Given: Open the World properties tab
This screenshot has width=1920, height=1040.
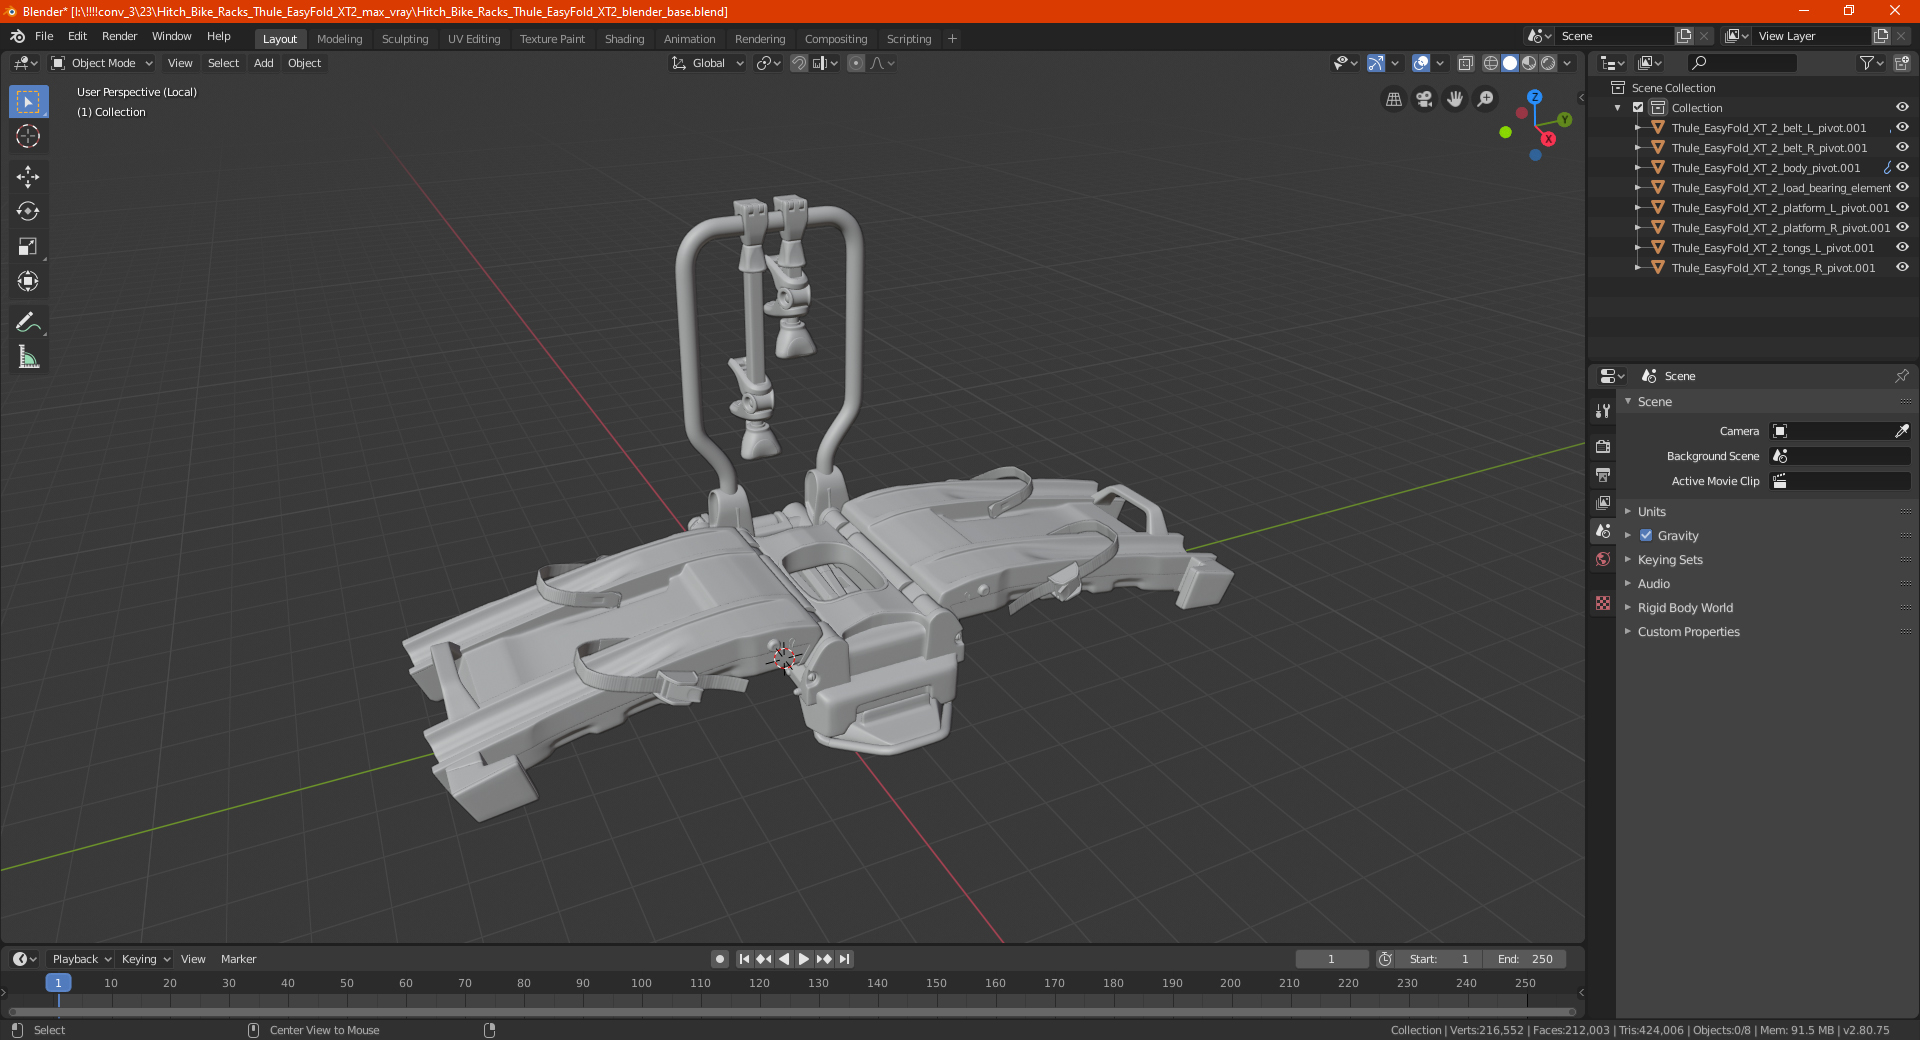Looking at the screenshot, I should [1603, 559].
